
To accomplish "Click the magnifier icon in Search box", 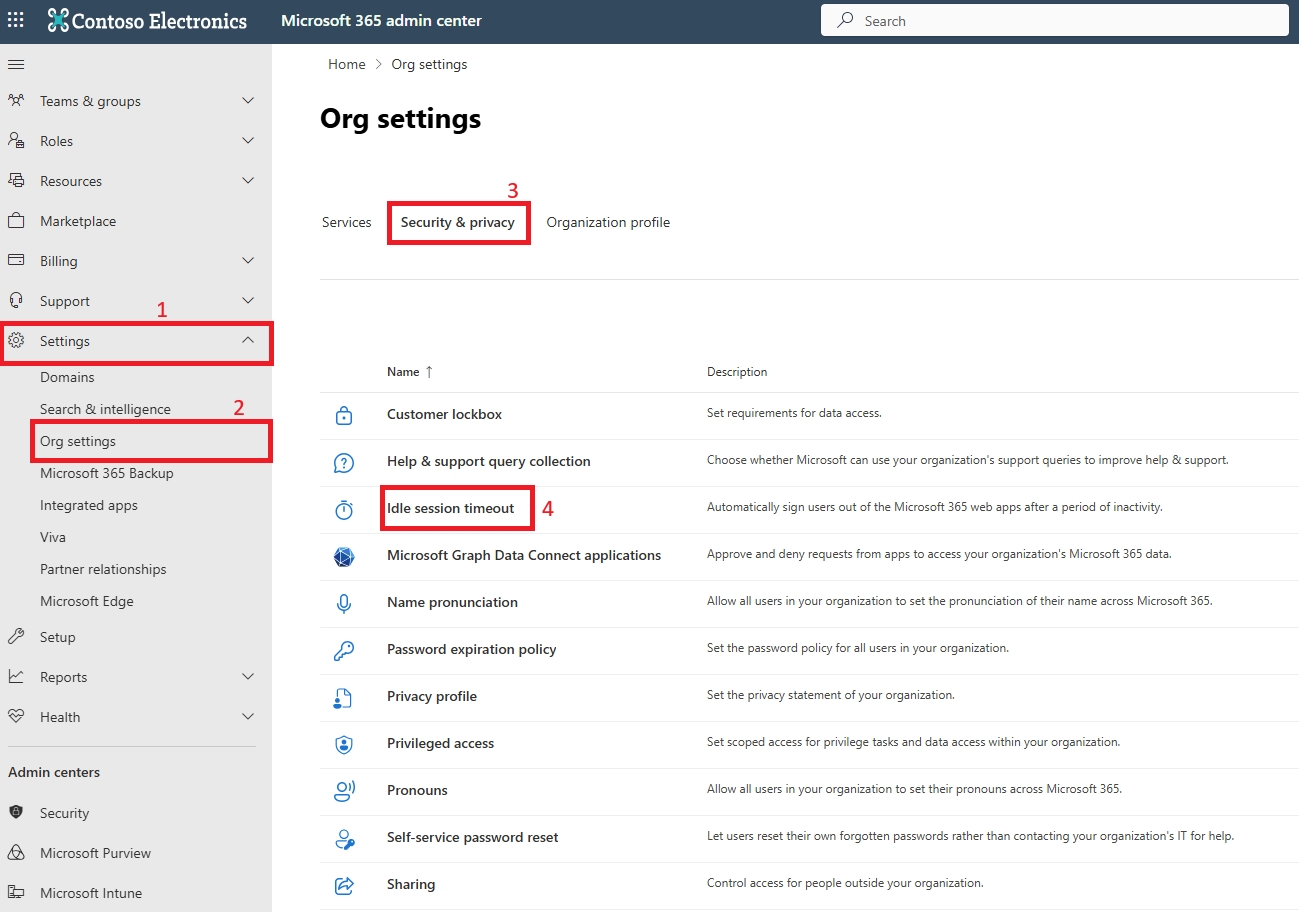I will 846,20.
